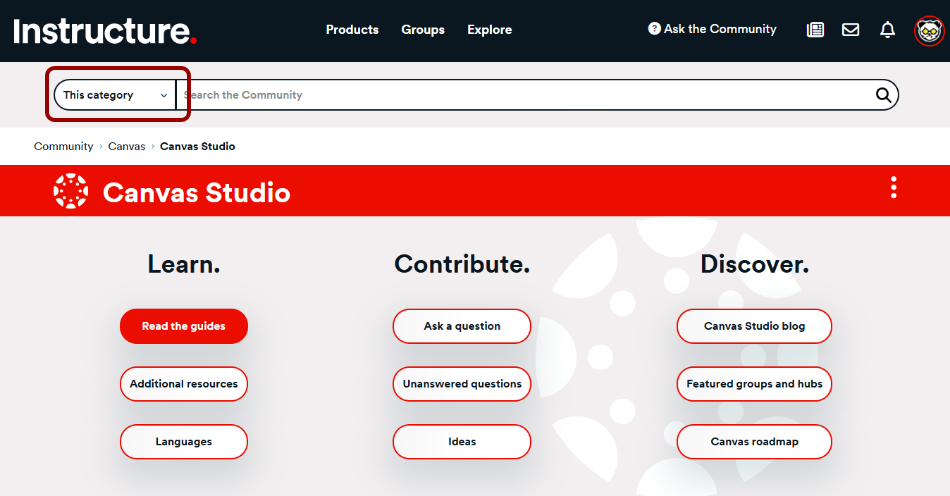Open the Canvas Studio blog
The height and width of the screenshot is (496, 950).
click(754, 326)
